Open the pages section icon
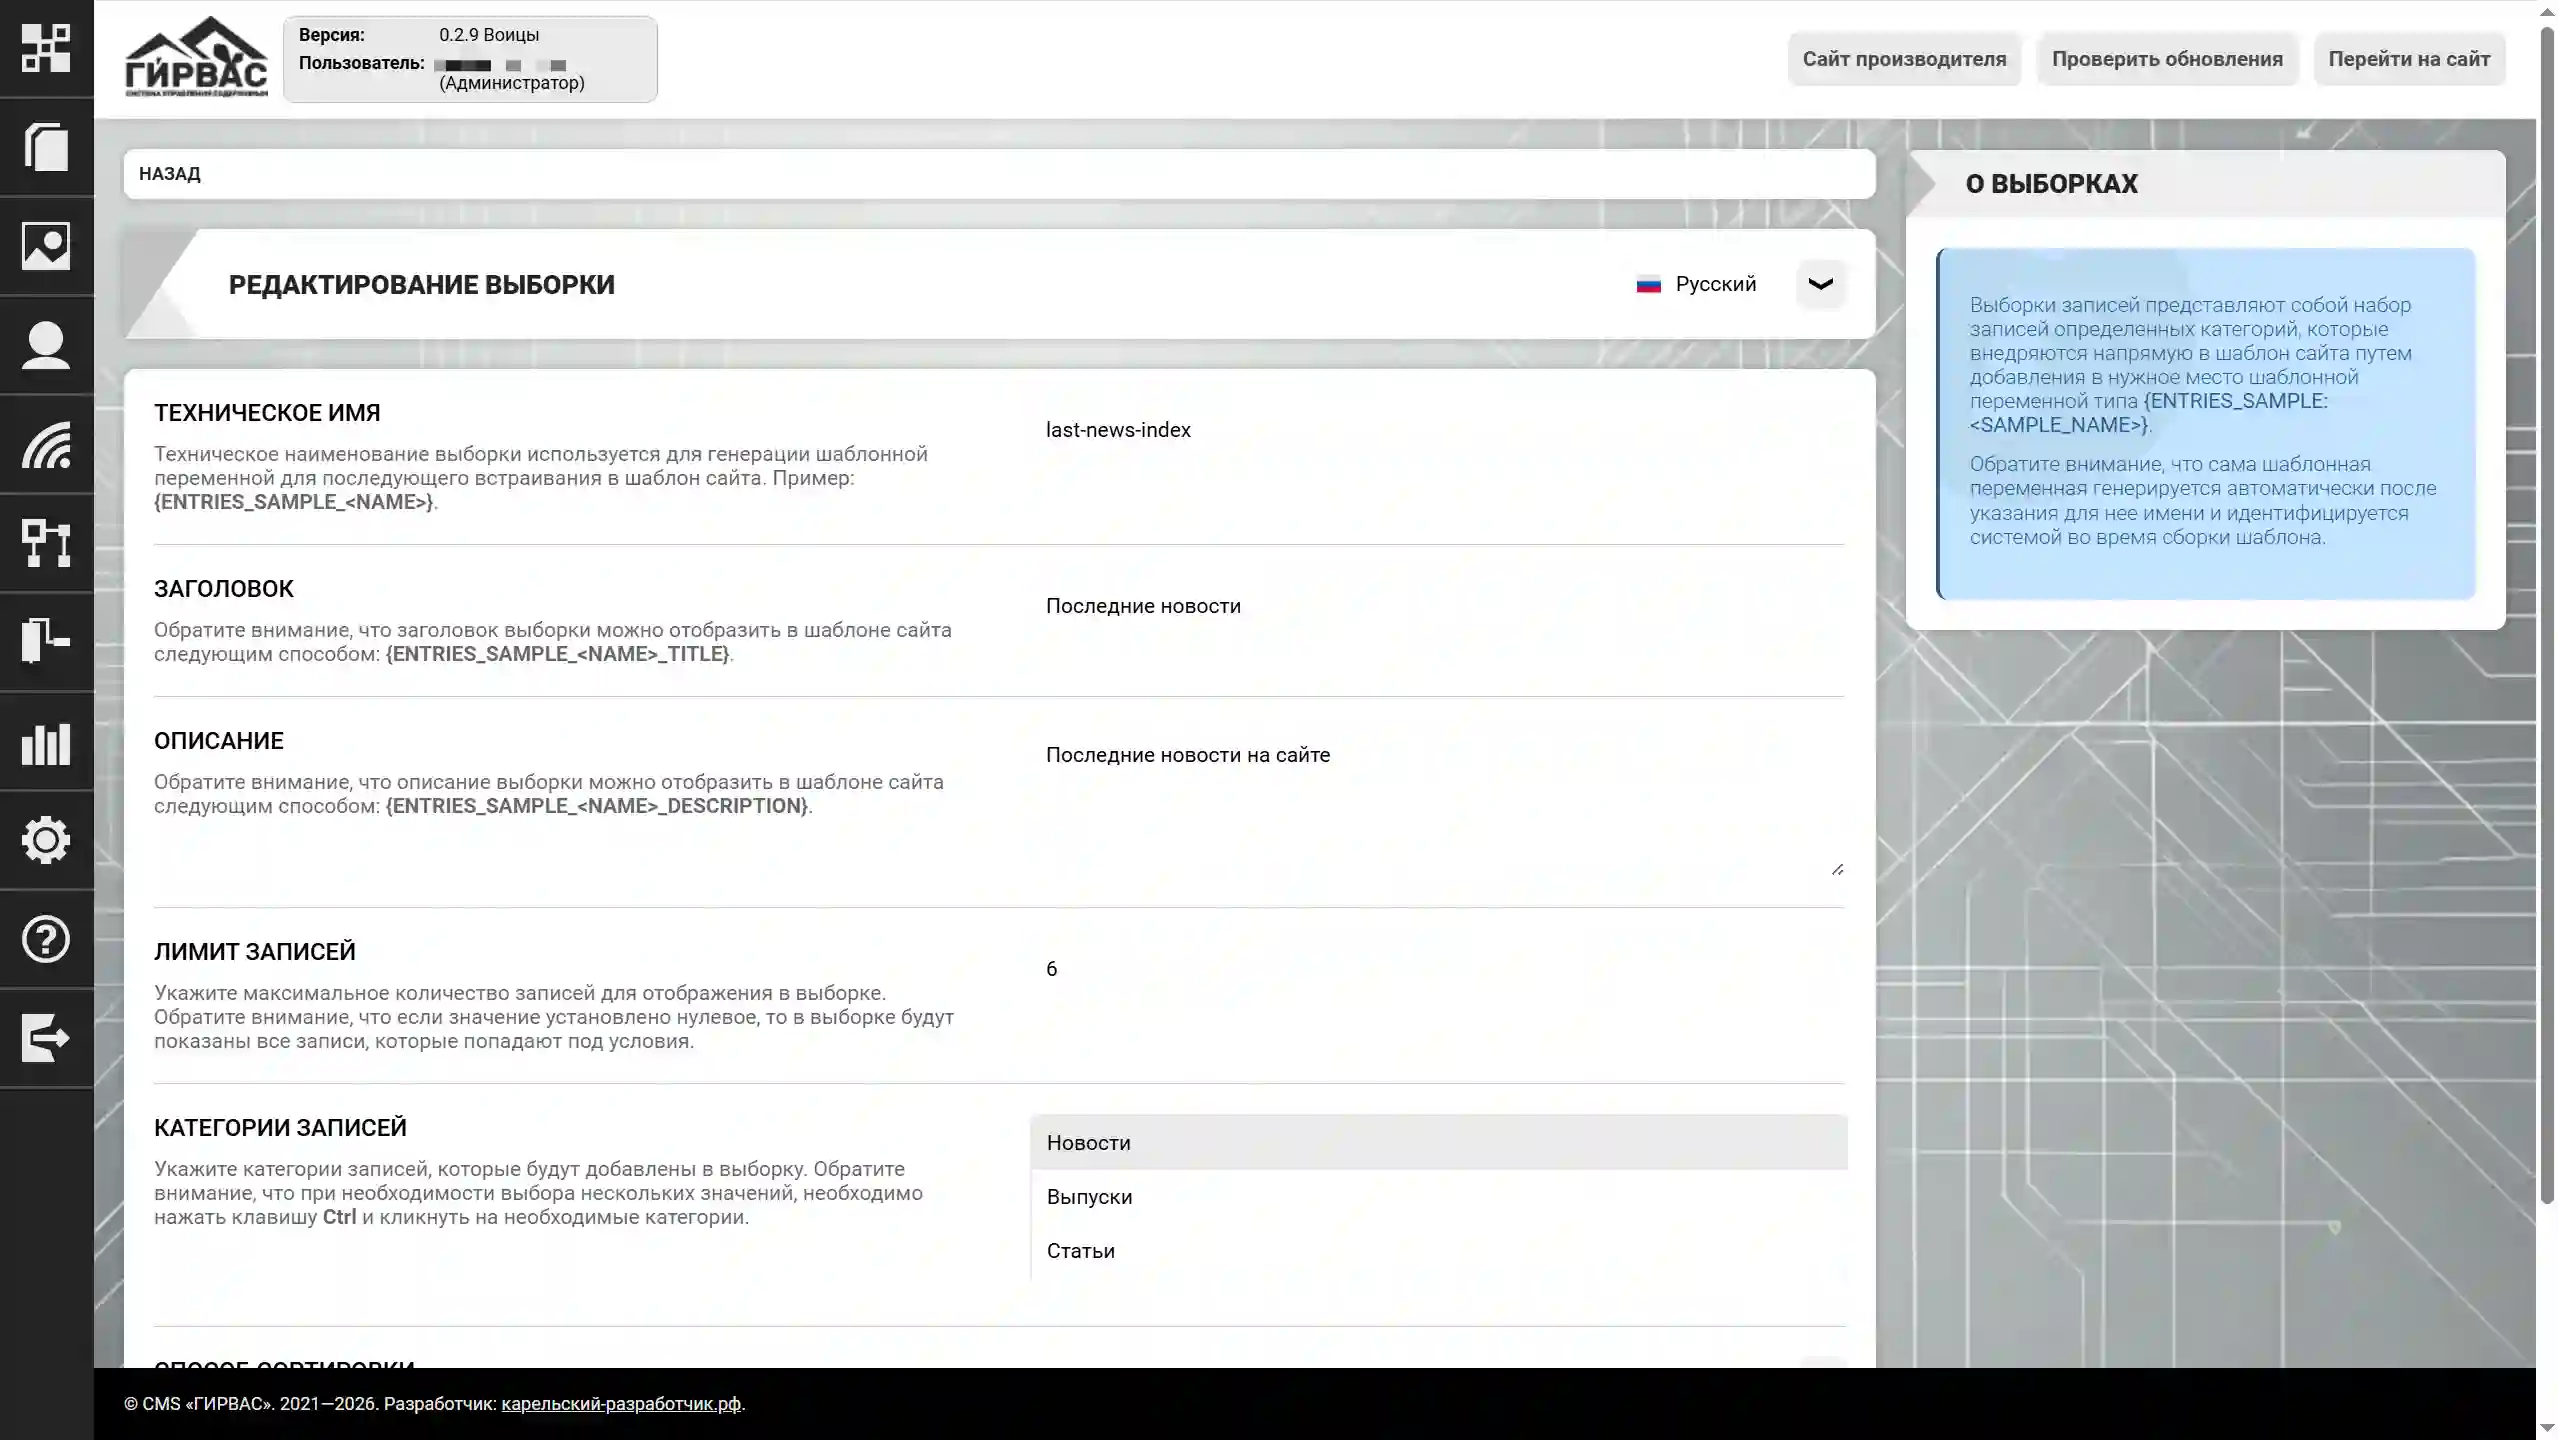Screen dimensions: 2558x1440 (x=46, y=147)
